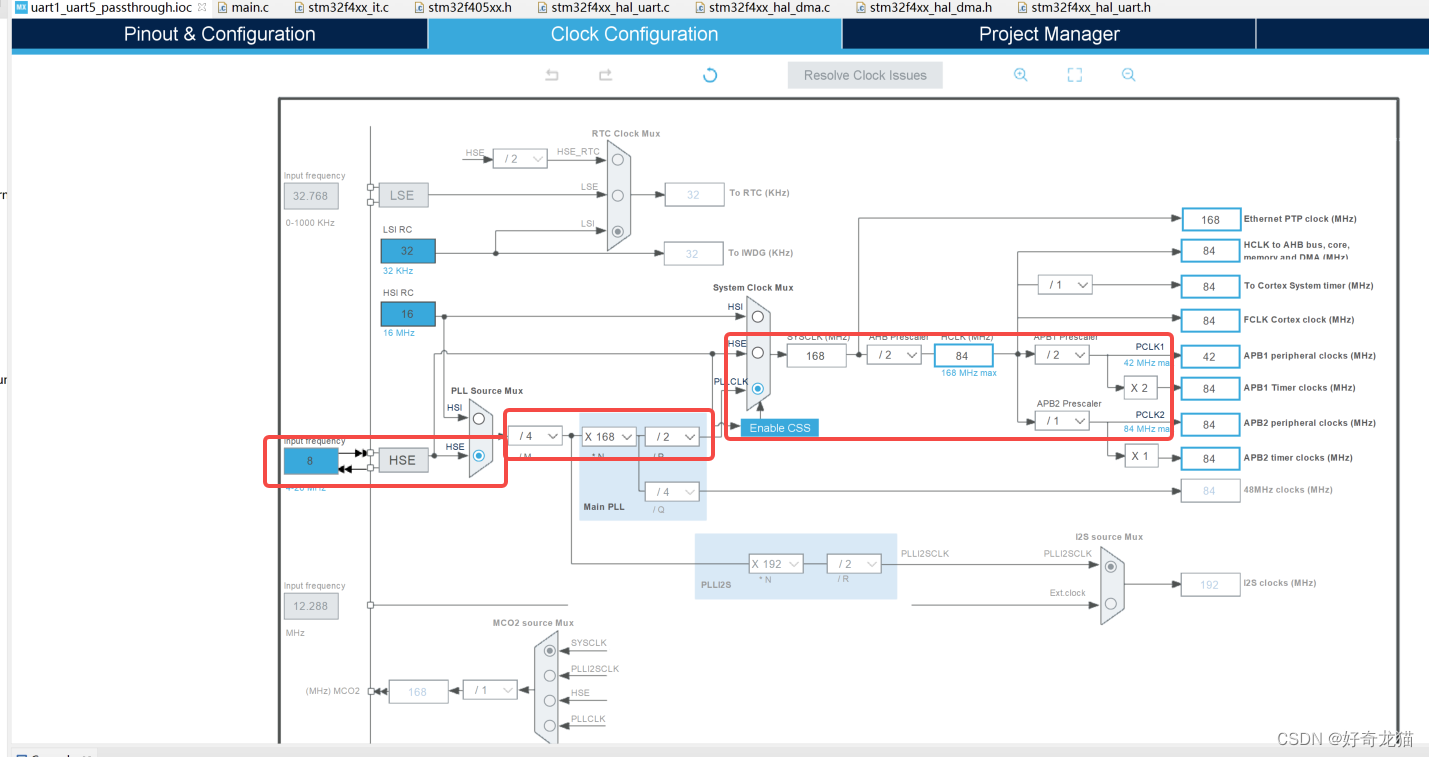Select HSE_RTC in RTC Clock Mux

click(618, 159)
